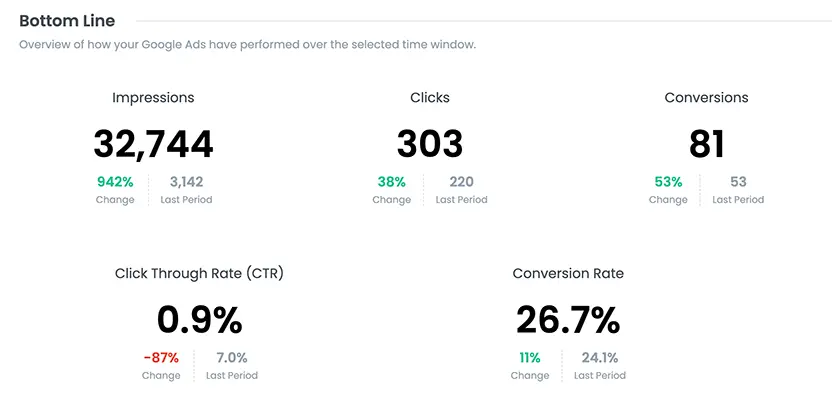
Task: Click the 7.0% last period CTR
Action: [232, 358]
